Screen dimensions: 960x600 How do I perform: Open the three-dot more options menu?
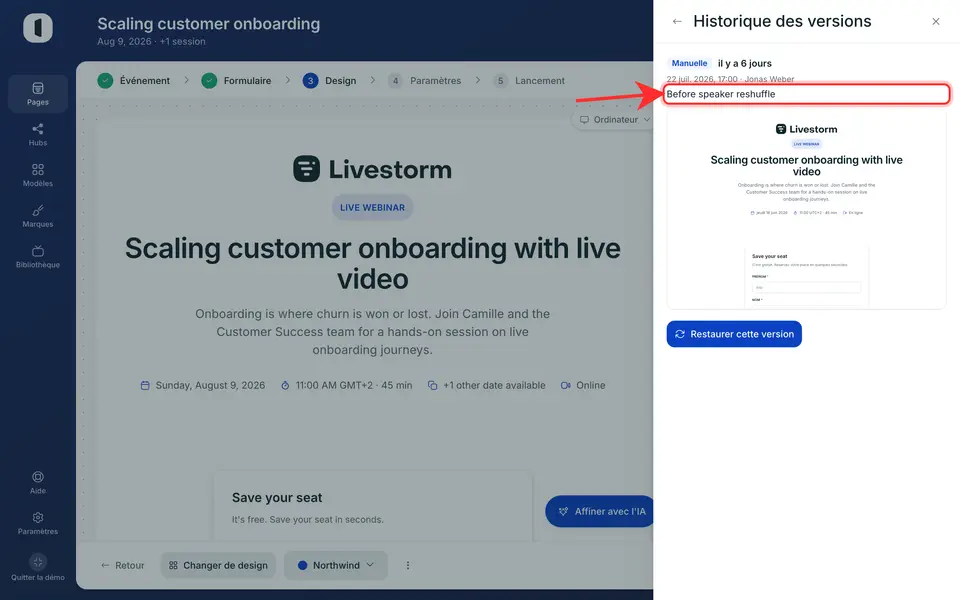click(408, 565)
